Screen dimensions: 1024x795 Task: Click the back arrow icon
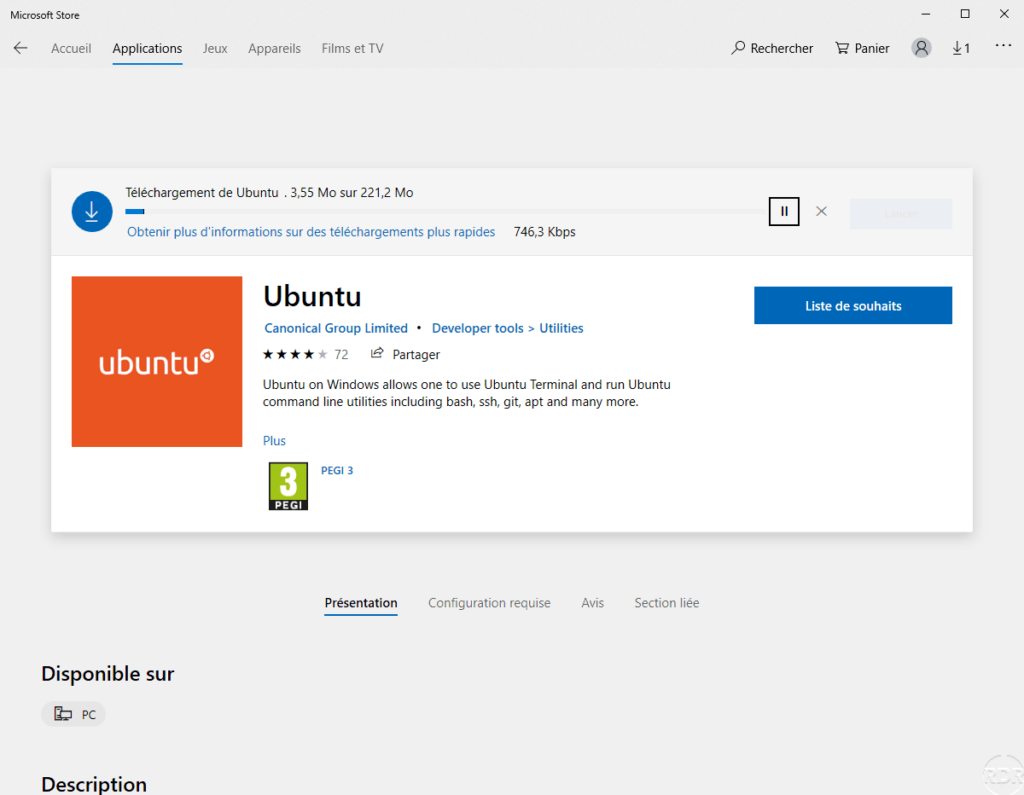pos(20,48)
